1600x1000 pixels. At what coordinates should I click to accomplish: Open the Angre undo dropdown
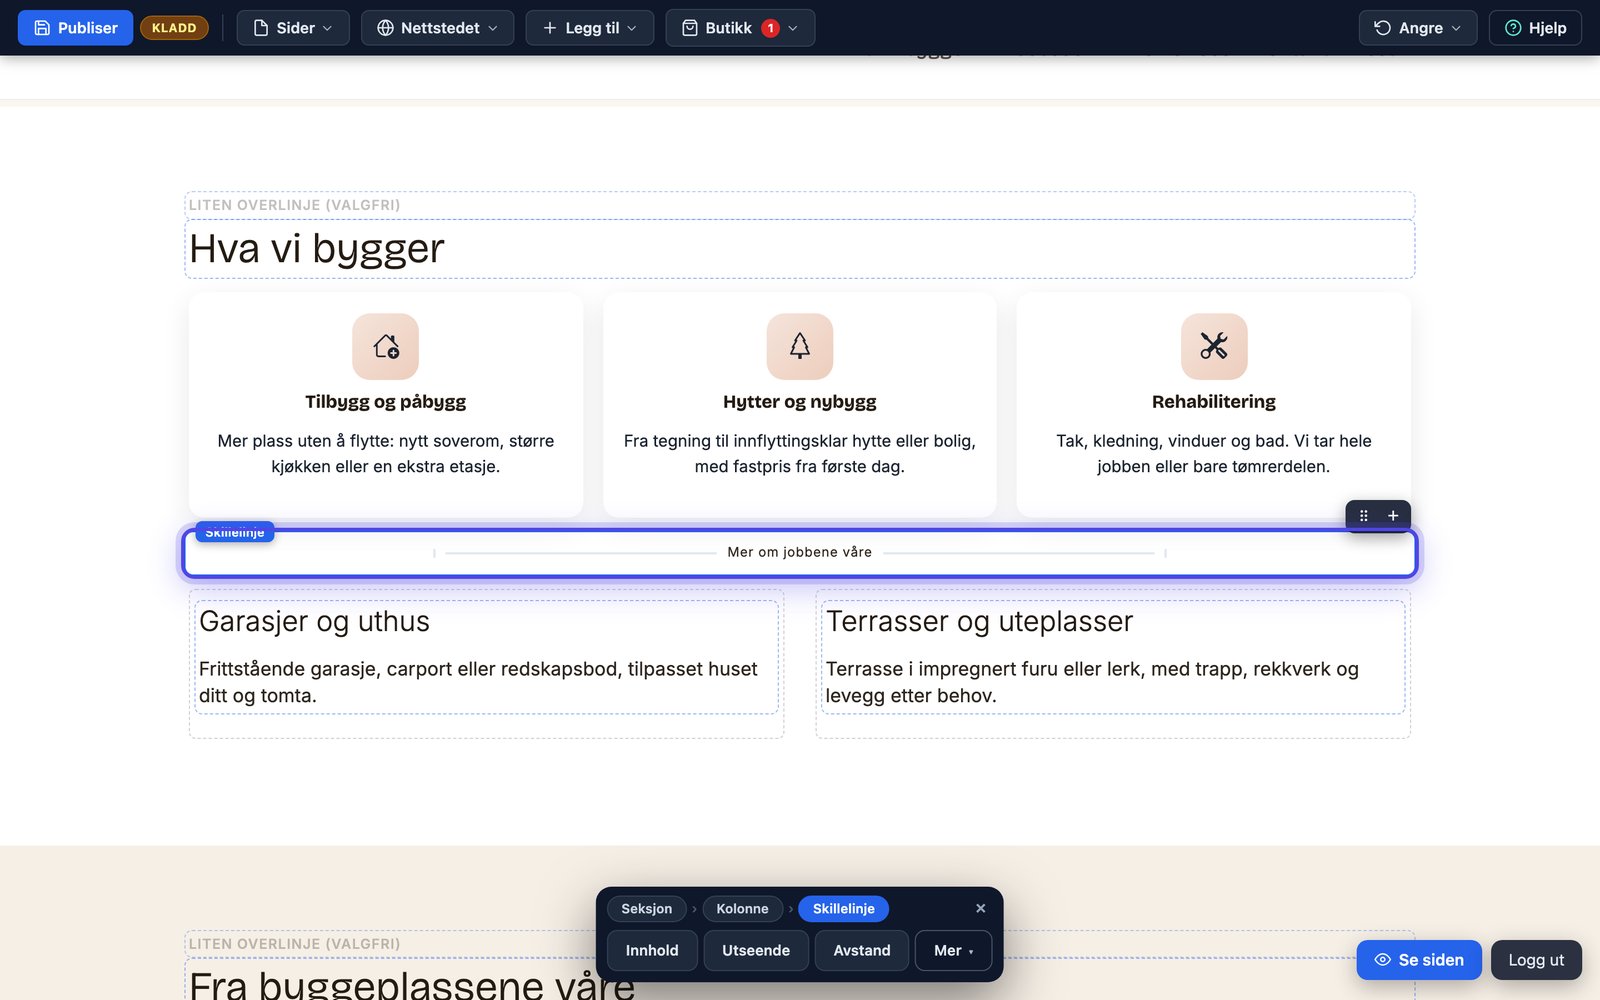click(1418, 28)
